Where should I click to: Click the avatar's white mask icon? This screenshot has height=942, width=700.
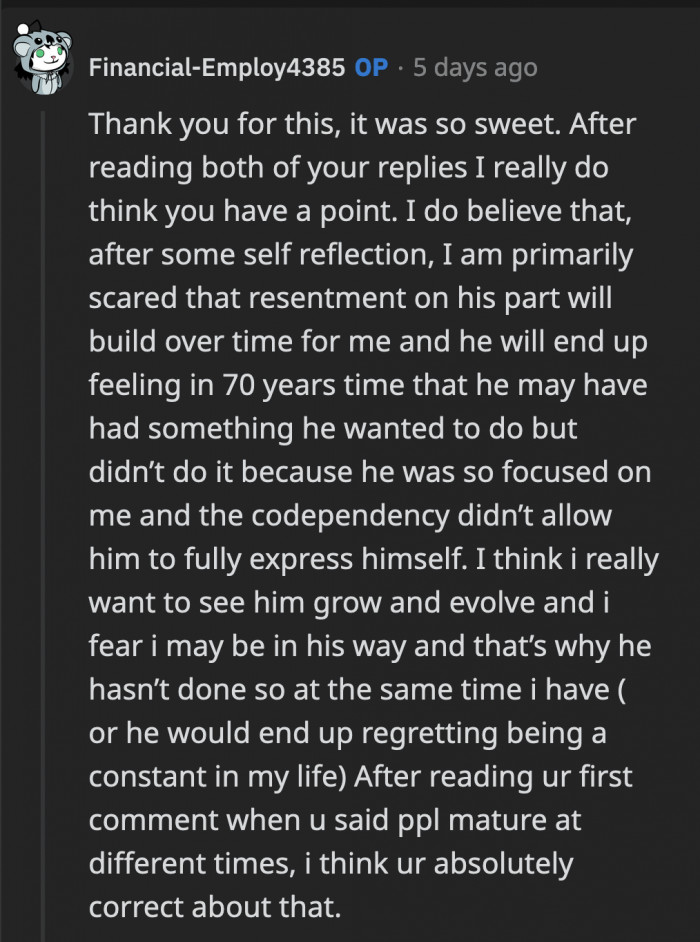coord(48,60)
